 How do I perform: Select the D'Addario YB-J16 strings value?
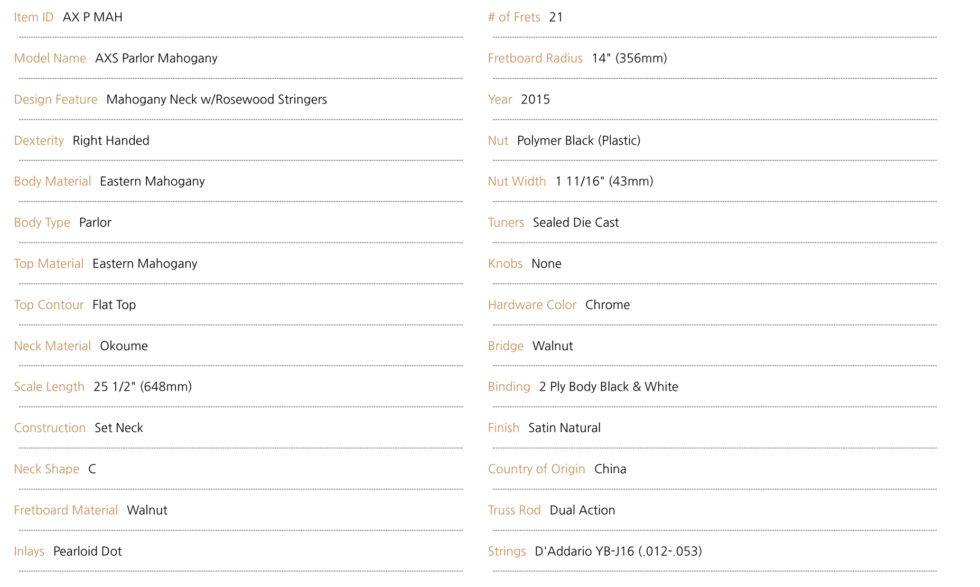pyautogui.click(x=618, y=551)
